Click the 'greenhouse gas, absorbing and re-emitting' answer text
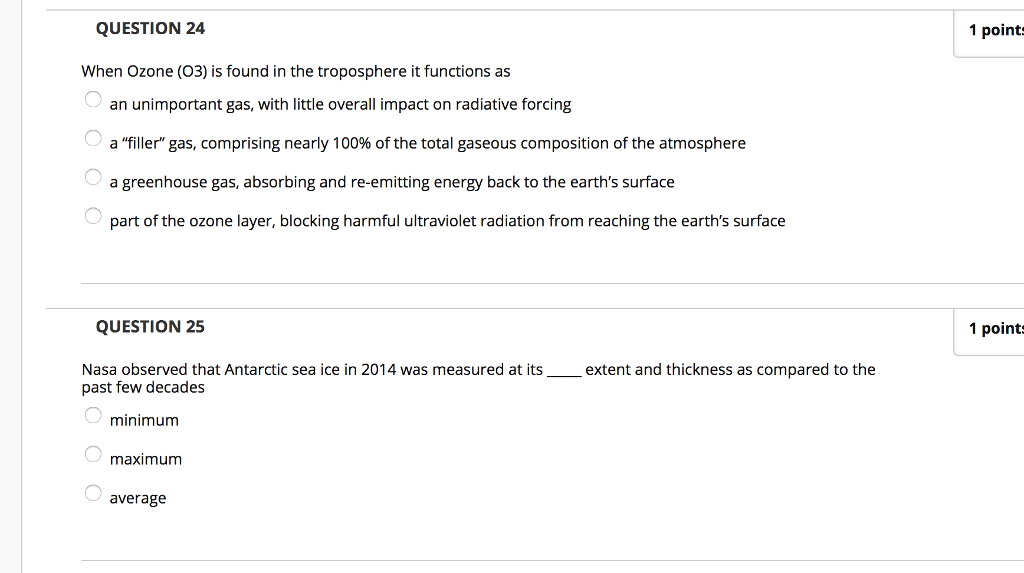Image resolution: width=1024 pixels, height=573 pixels. coord(392,182)
